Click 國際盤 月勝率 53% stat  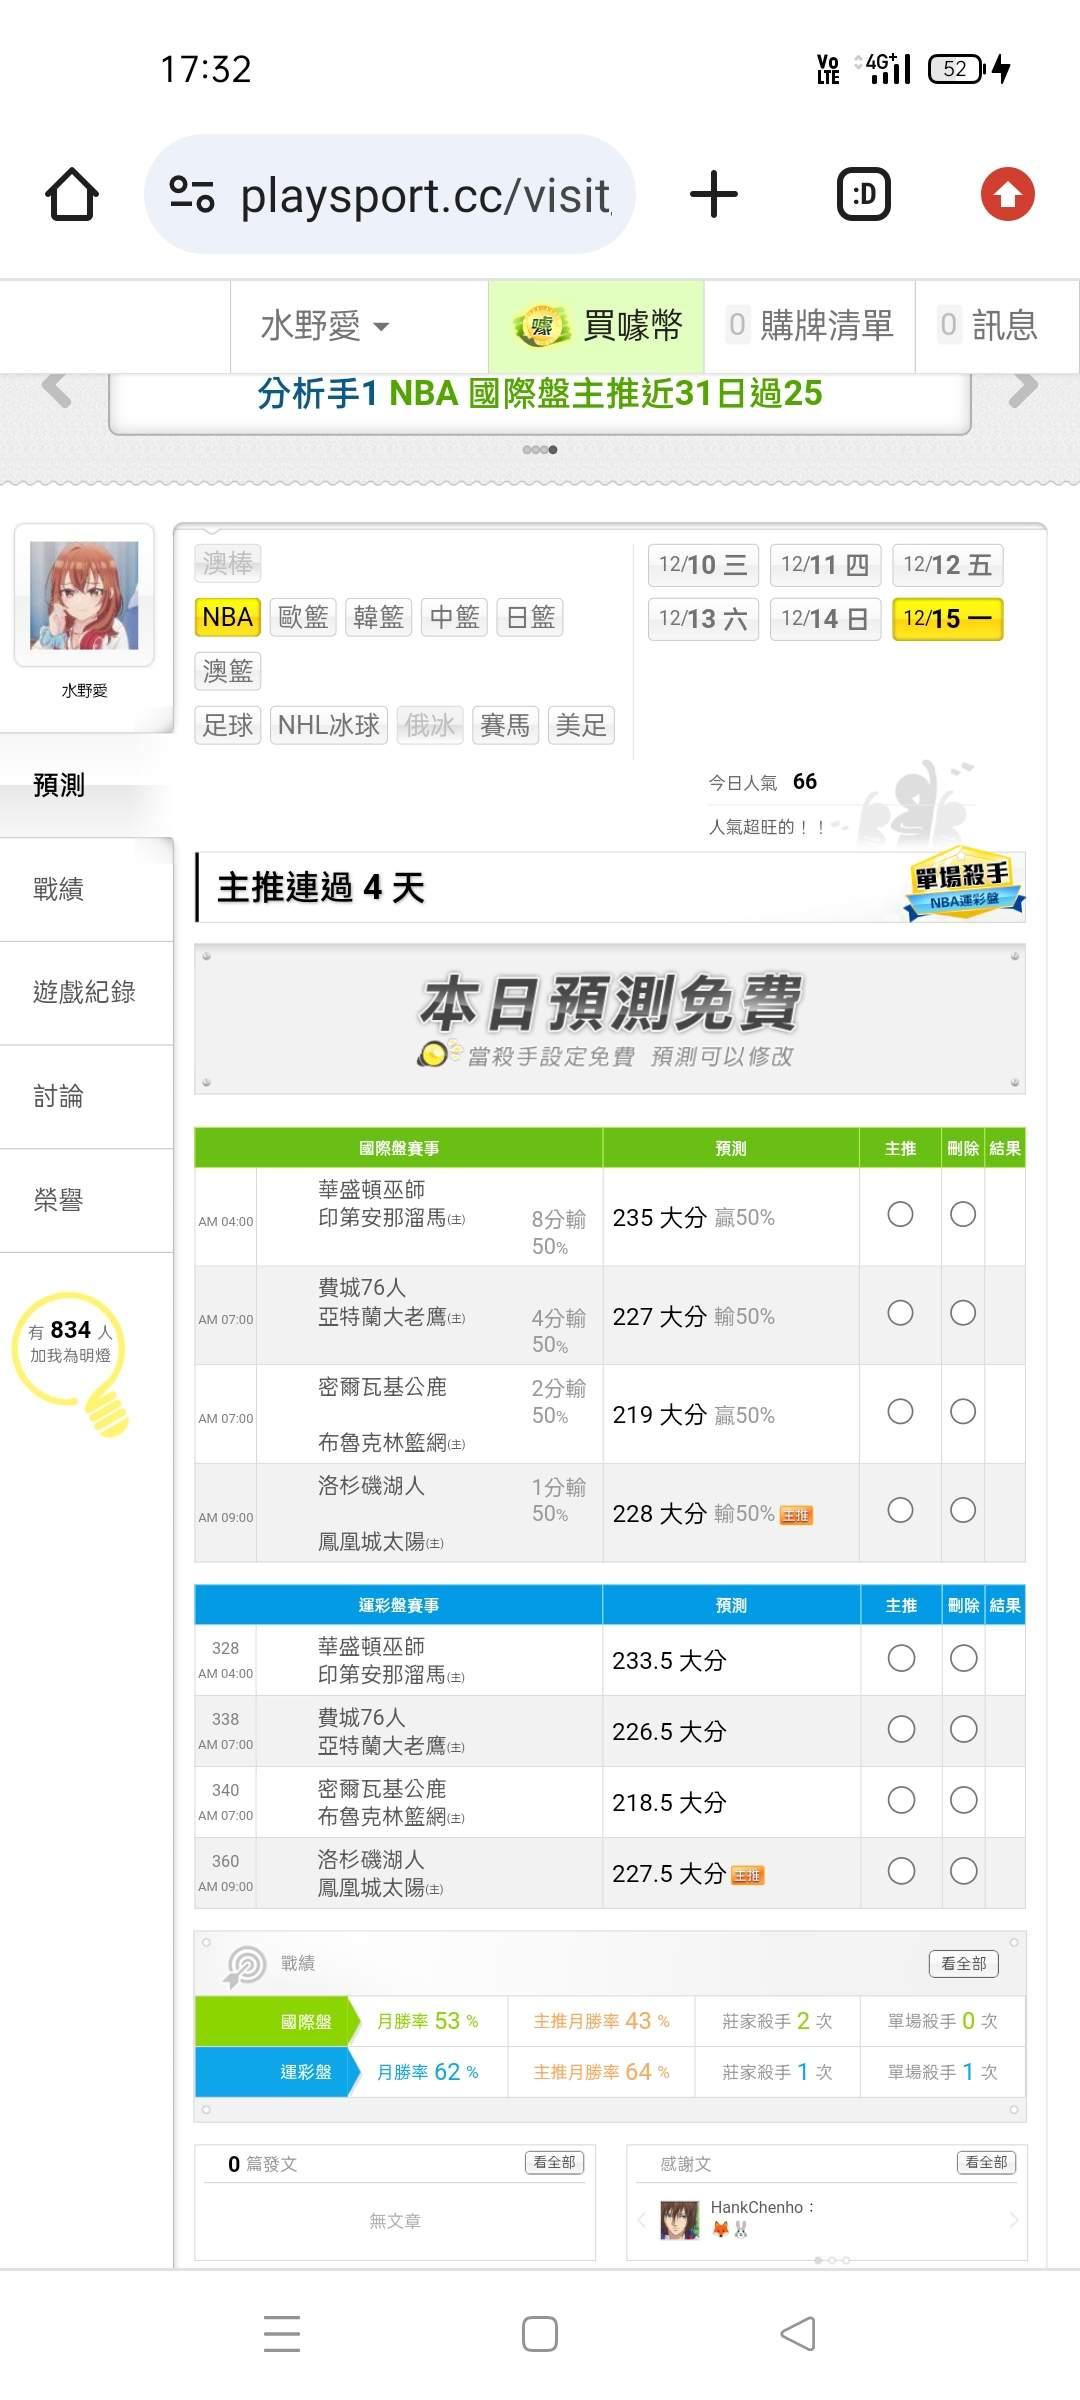tap(428, 2021)
